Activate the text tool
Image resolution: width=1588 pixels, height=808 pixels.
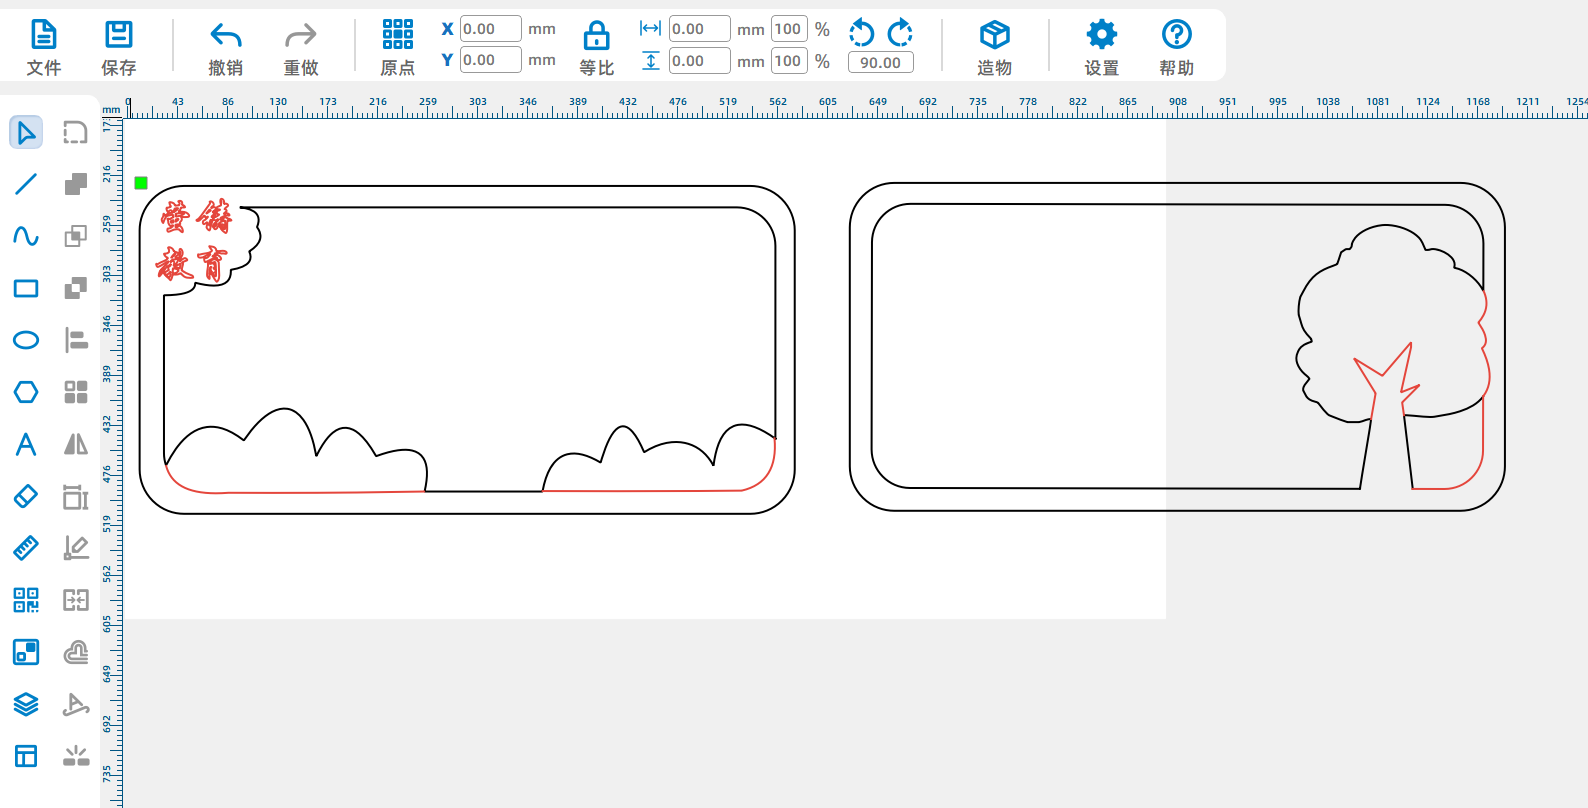click(26, 444)
